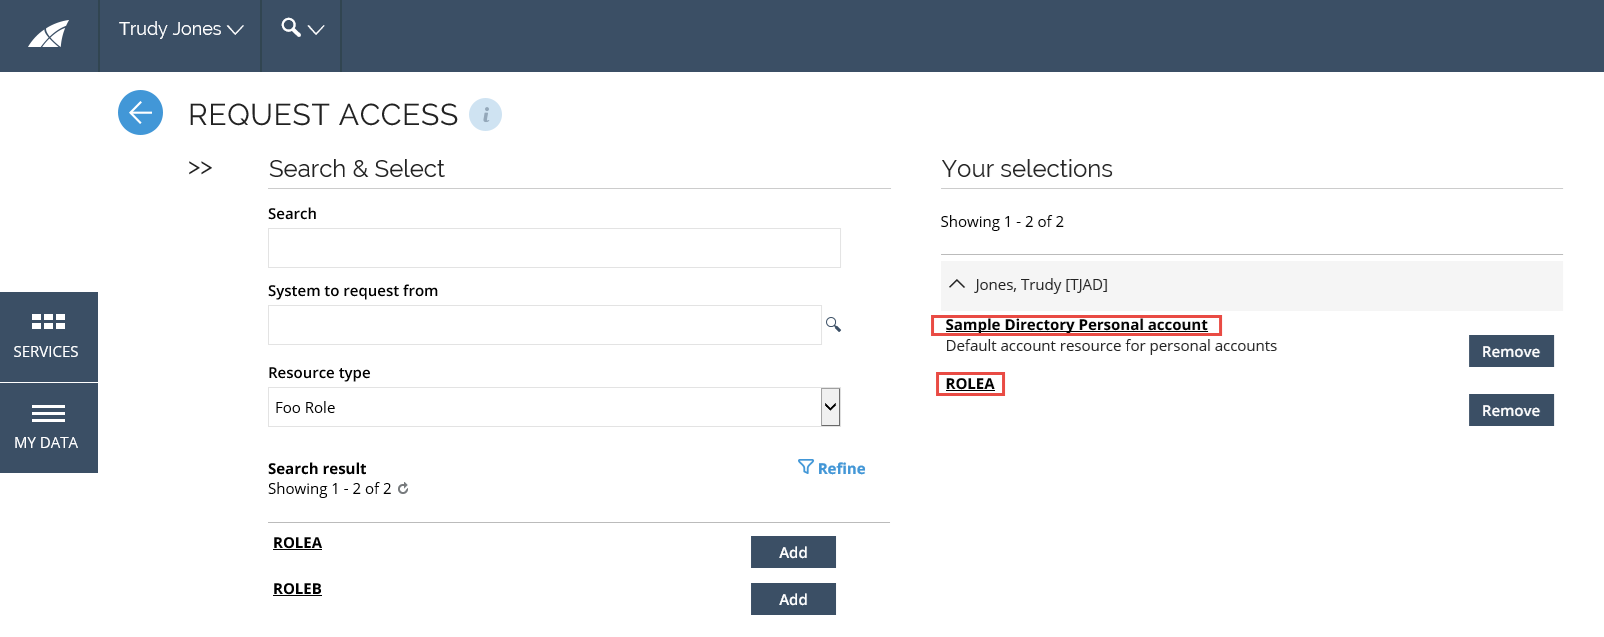This screenshot has width=1604, height=637.
Task: Open system lookup magnifier icon
Action: pyautogui.click(x=833, y=325)
